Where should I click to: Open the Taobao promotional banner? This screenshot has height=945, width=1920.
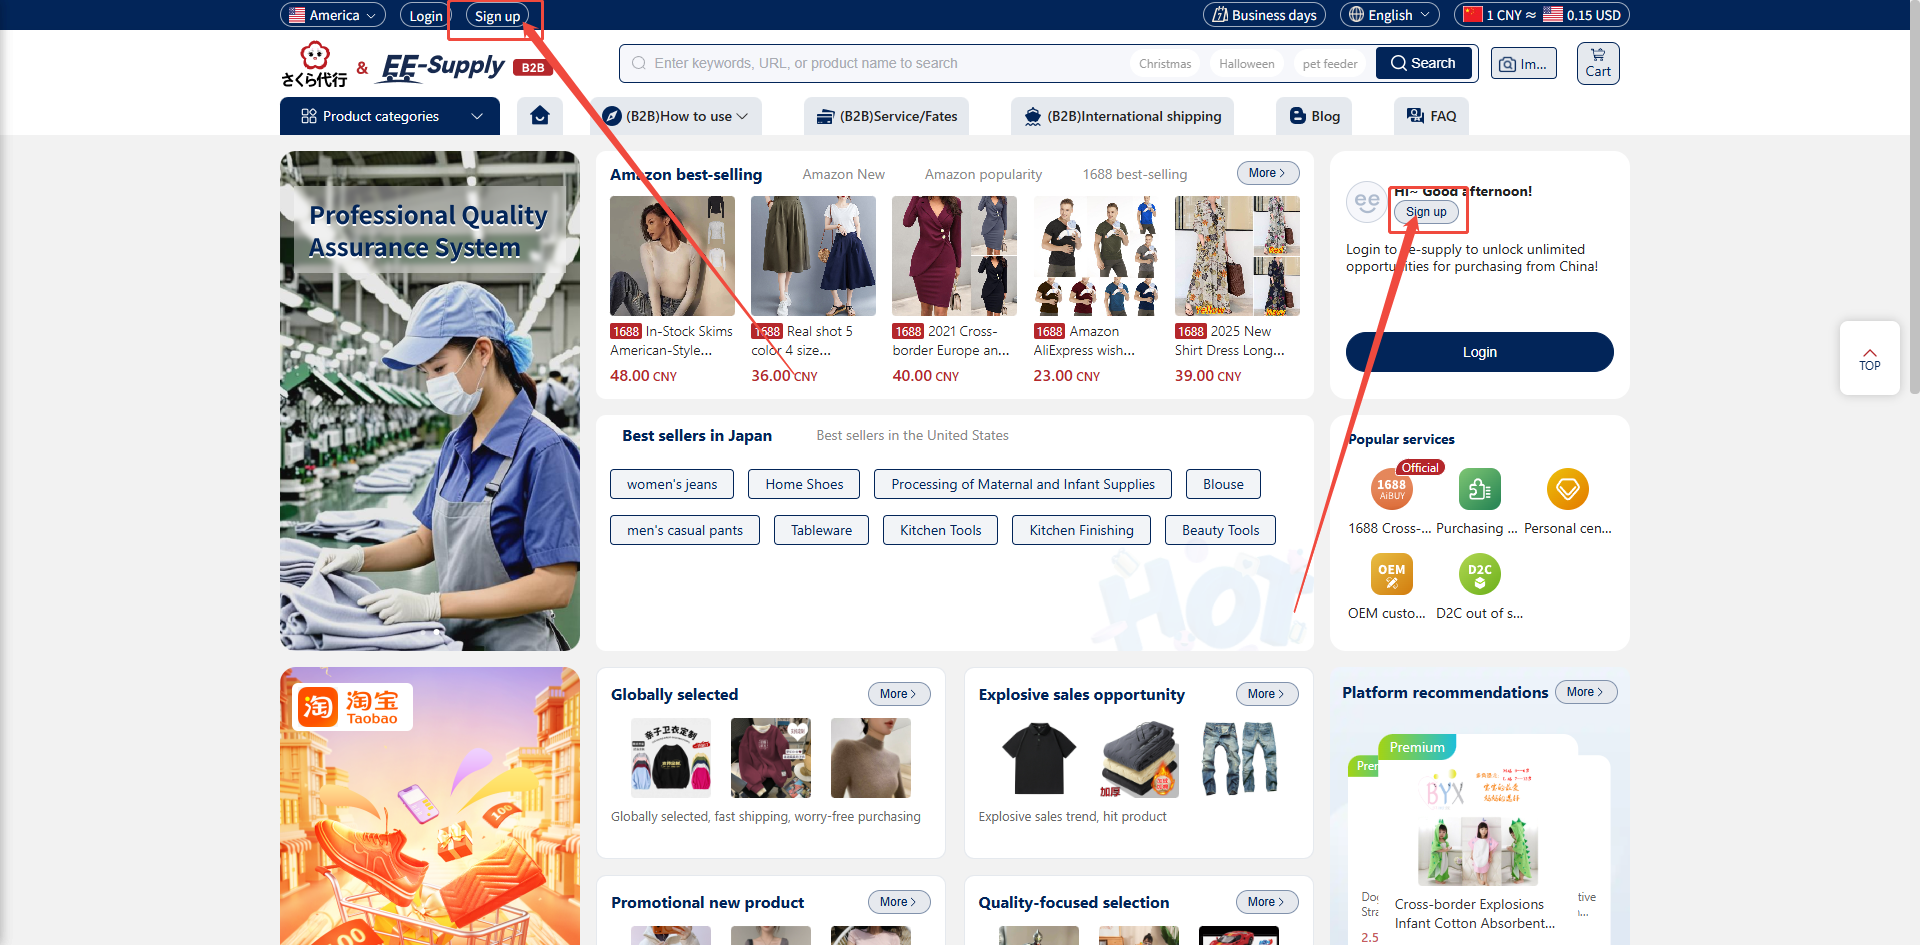430,806
